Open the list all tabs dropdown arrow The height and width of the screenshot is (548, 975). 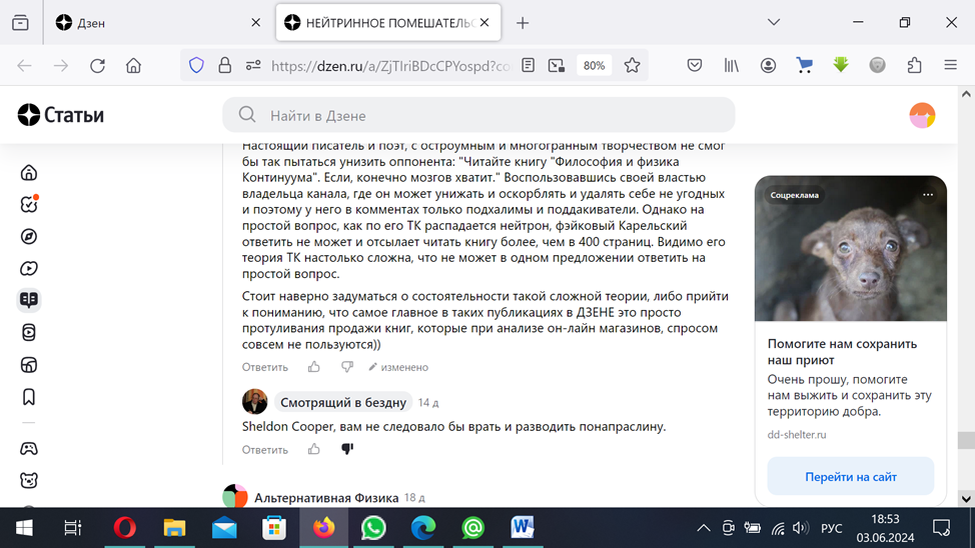click(x=774, y=22)
